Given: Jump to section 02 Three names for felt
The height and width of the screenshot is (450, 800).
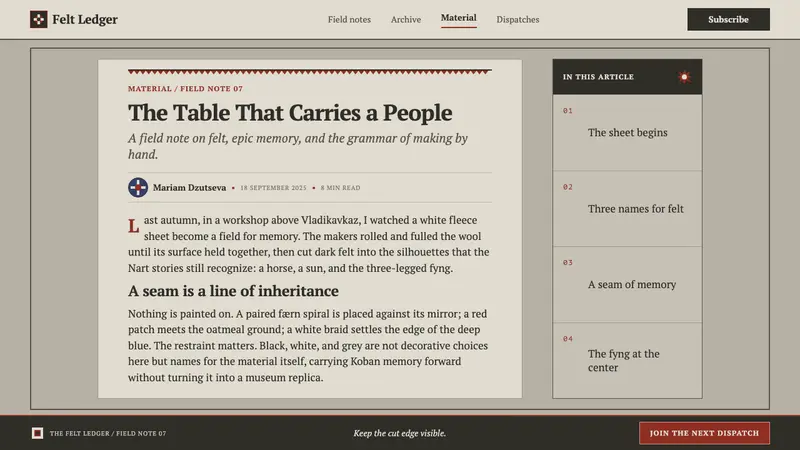Looking at the screenshot, I should coord(627,209).
